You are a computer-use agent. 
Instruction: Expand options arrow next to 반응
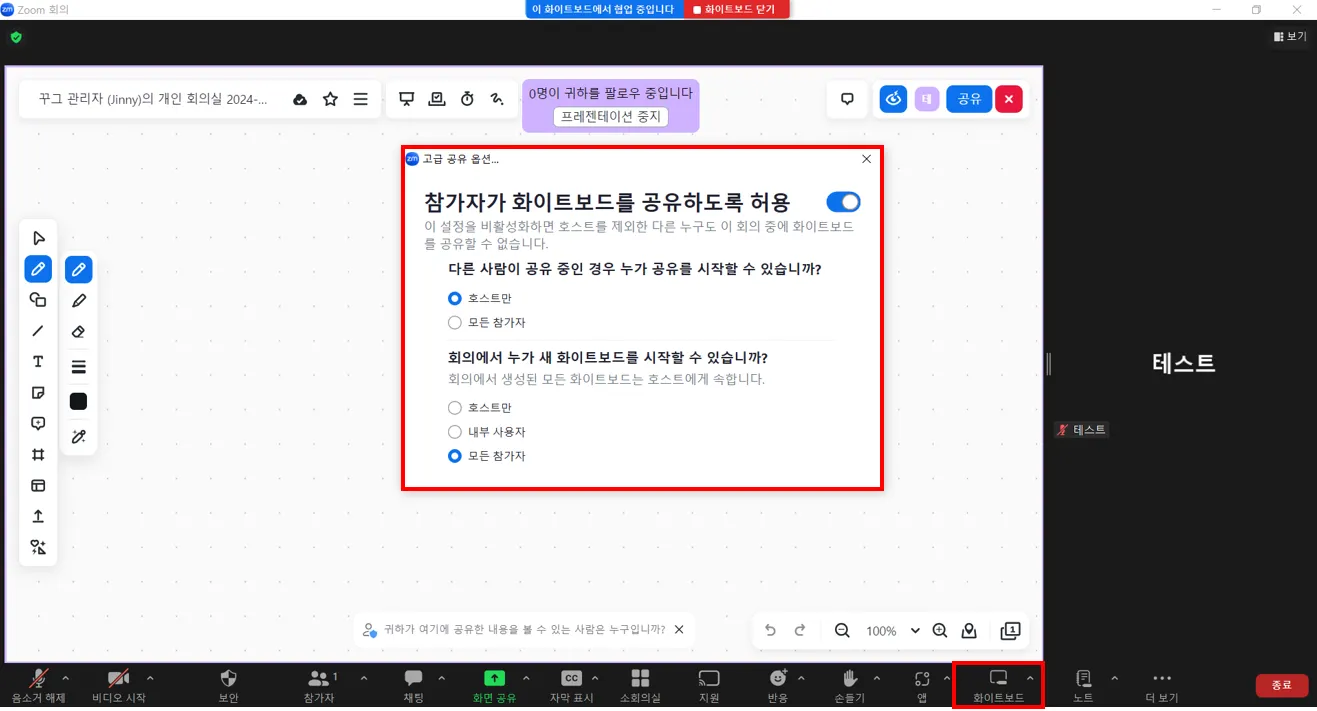[801, 678]
